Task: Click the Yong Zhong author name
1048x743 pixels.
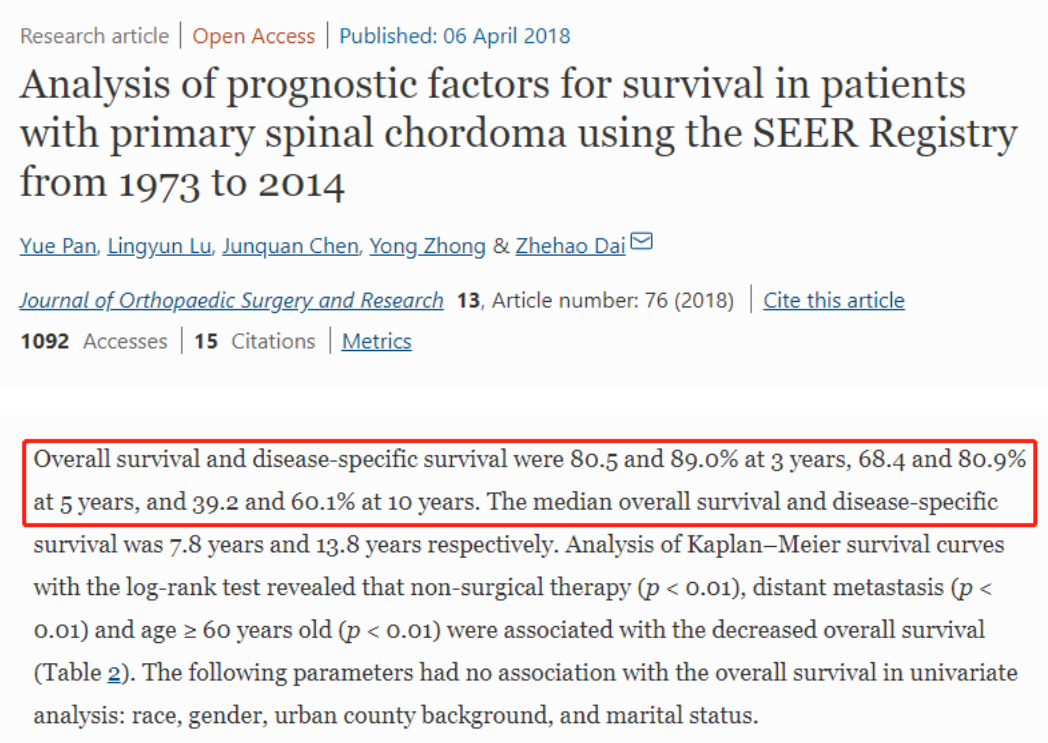Action: (x=427, y=246)
